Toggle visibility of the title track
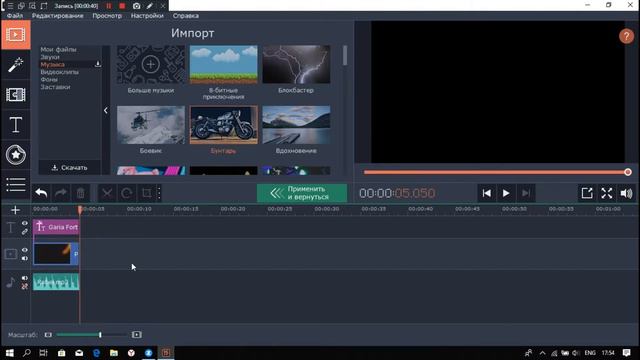The height and width of the screenshot is (360, 640). 25,223
